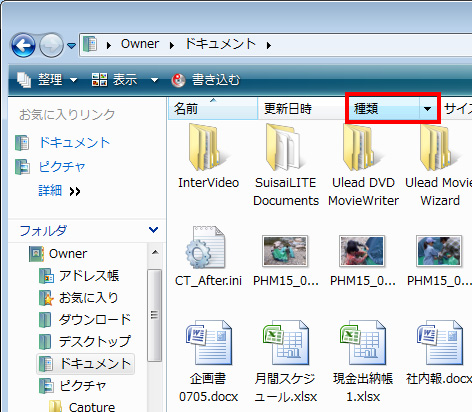
Task: Open ドキュメント favorite link
Action: tap(74, 143)
